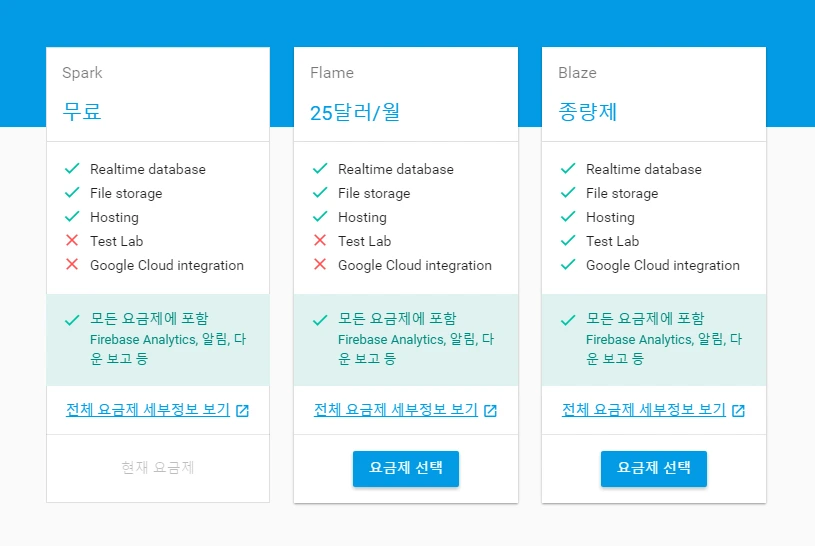The height and width of the screenshot is (546, 815).
Task: Select the Flame plan with 요금제 선택
Action: point(406,468)
